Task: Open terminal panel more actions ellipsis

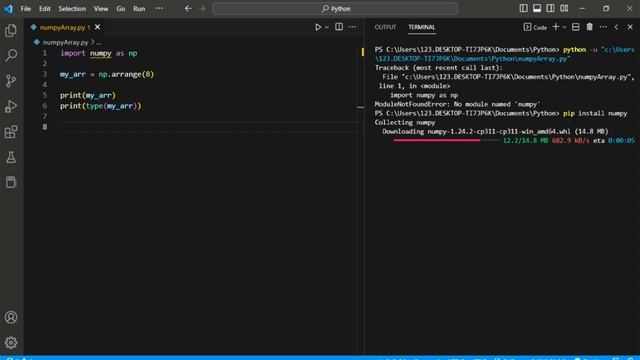Action: 603,27
